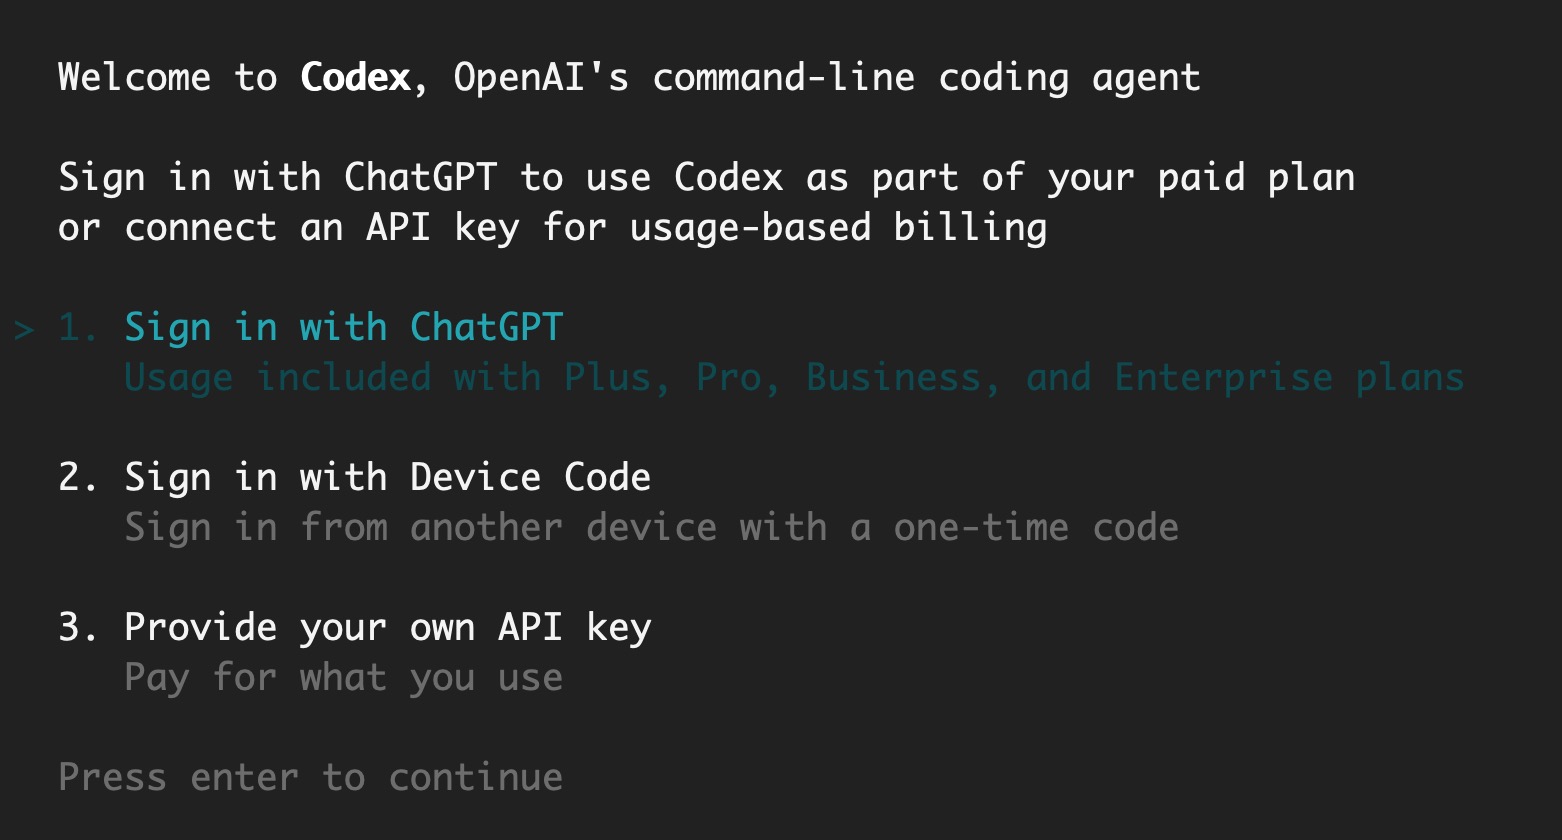
Task: Click the word ChatGPT in highlighted option
Action: click(x=487, y=328)
